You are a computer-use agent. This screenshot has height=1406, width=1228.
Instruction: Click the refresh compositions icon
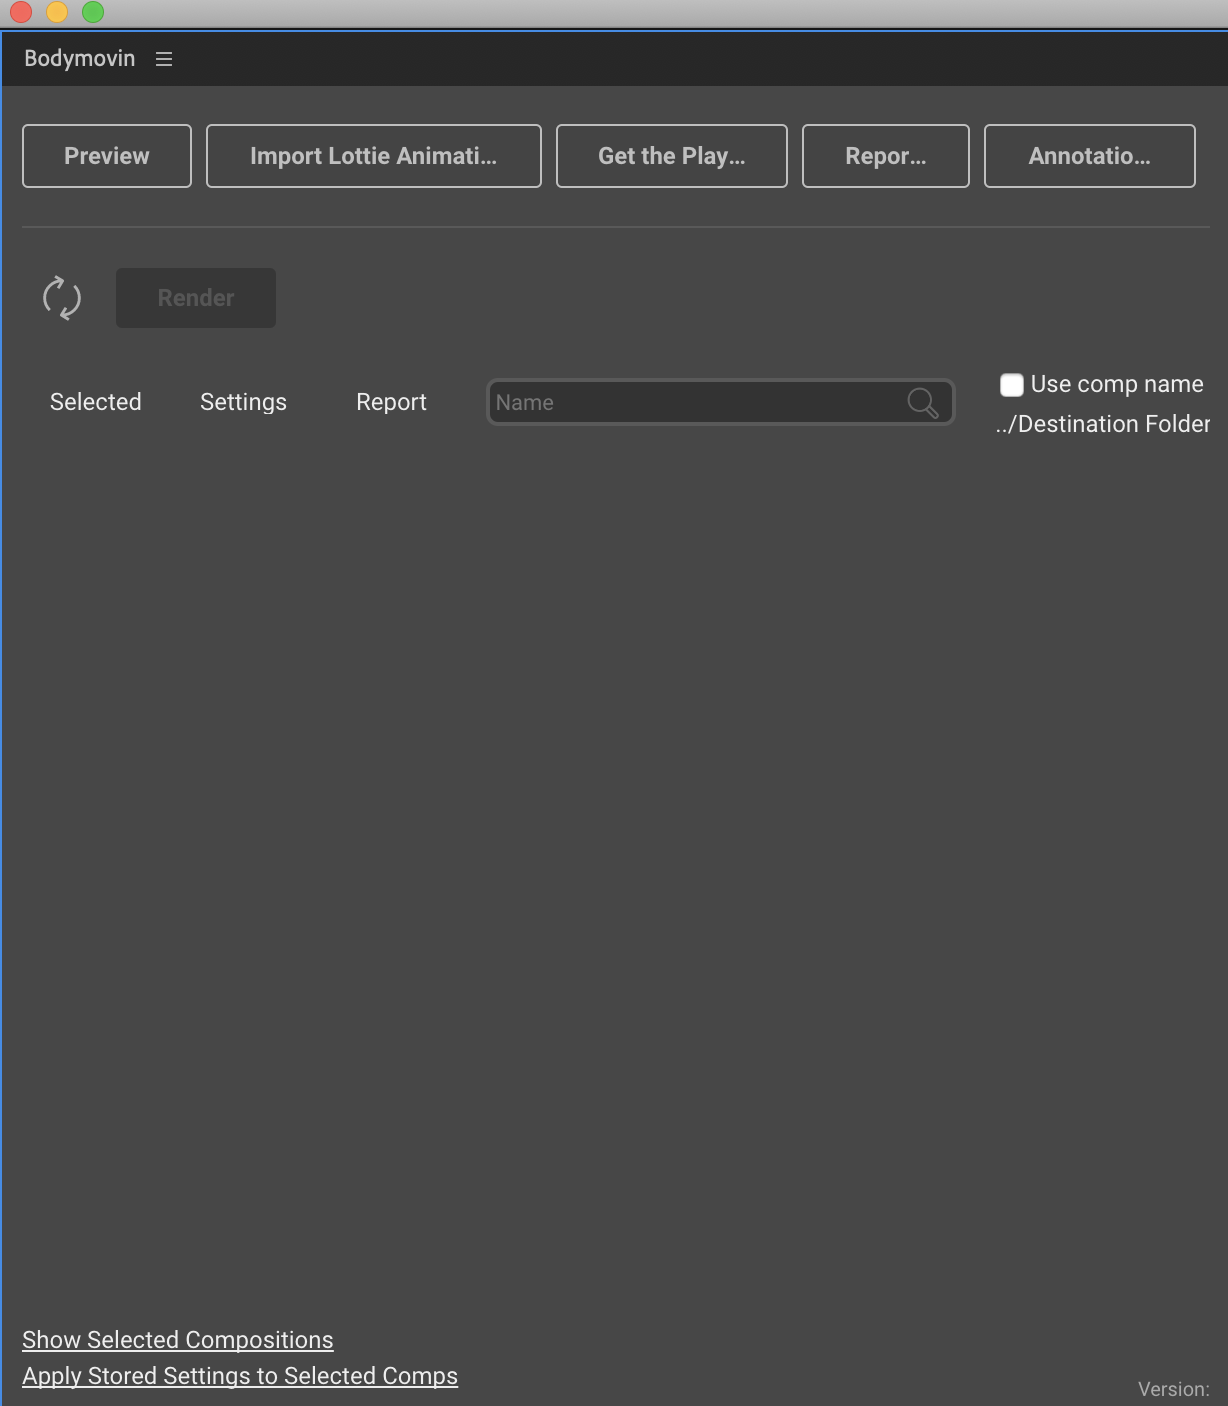click(x=62, y=297)
